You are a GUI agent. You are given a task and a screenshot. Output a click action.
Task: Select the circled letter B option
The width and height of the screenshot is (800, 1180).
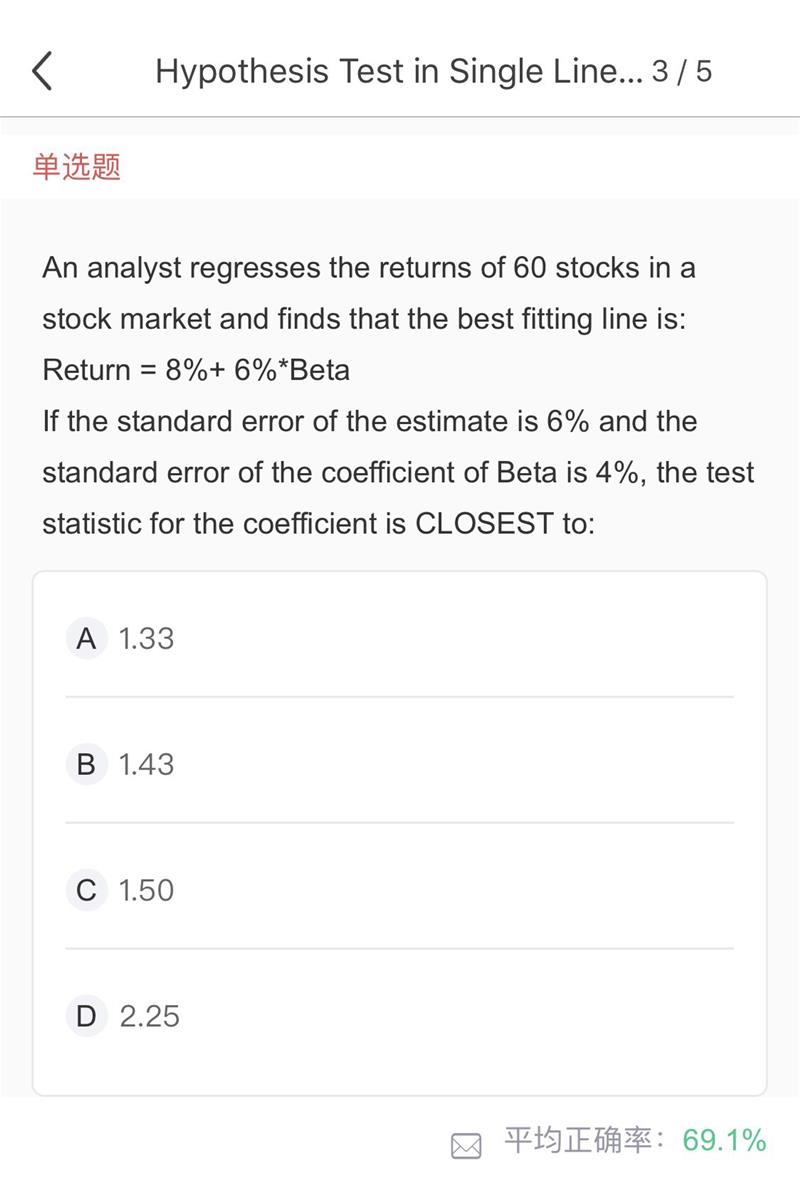pos(87,764)
